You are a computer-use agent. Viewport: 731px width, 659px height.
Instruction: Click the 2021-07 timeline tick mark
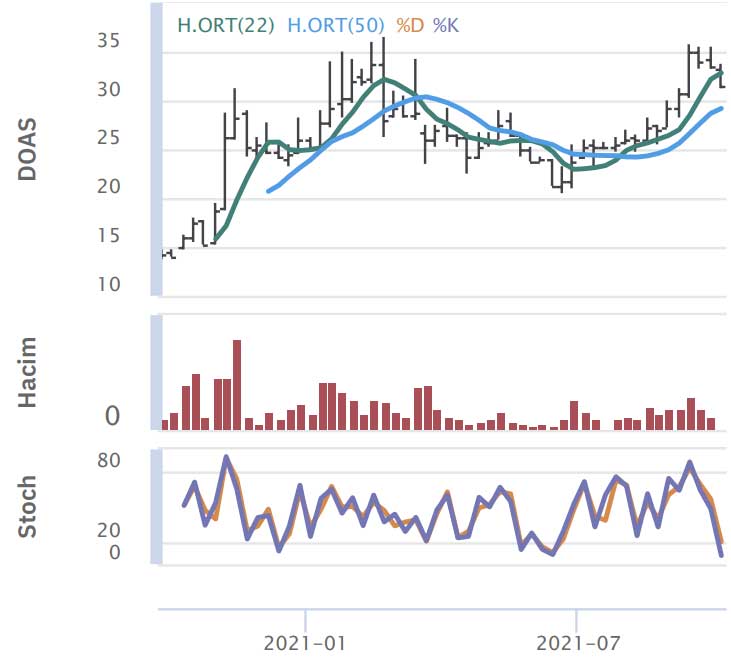(x=577, y=620)
